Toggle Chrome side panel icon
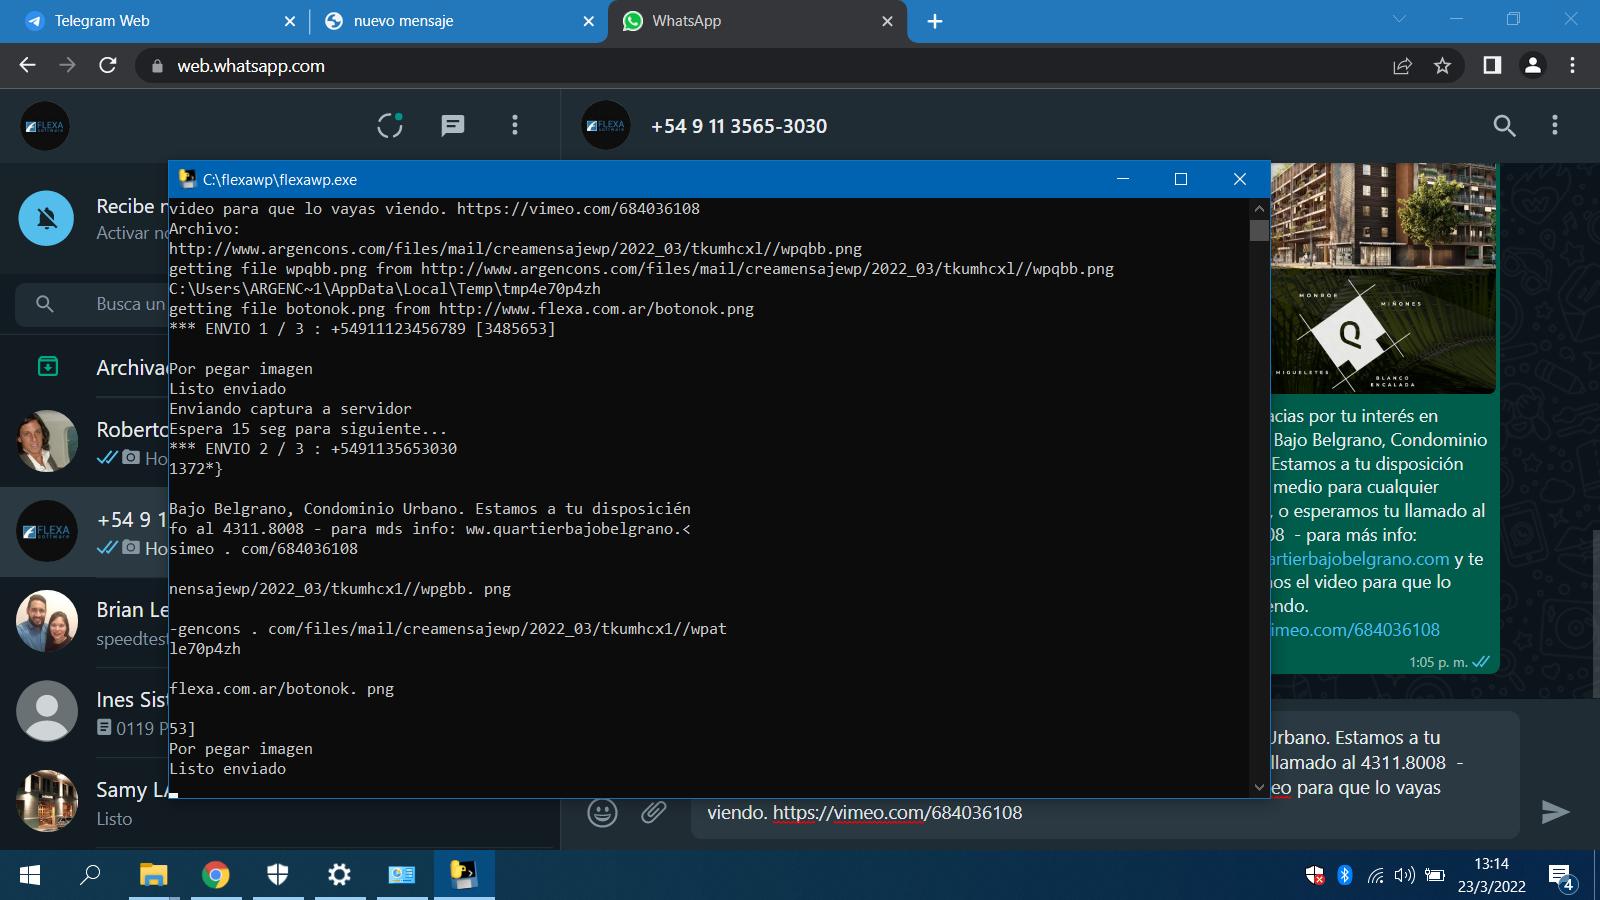The image size is (1600, 900). point(1492,65)
